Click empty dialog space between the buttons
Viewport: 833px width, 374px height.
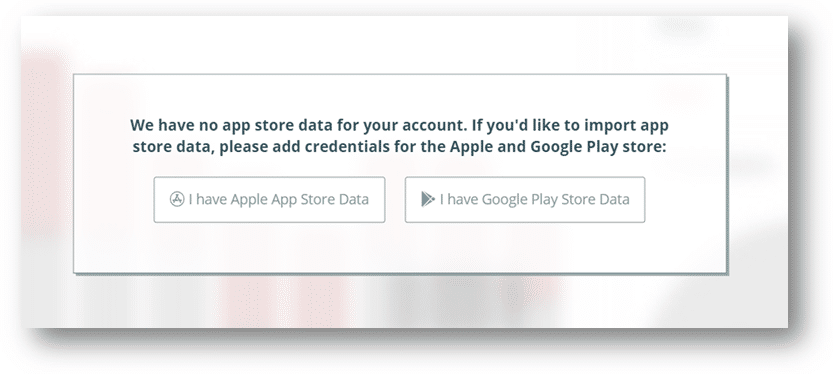point(395,199)
